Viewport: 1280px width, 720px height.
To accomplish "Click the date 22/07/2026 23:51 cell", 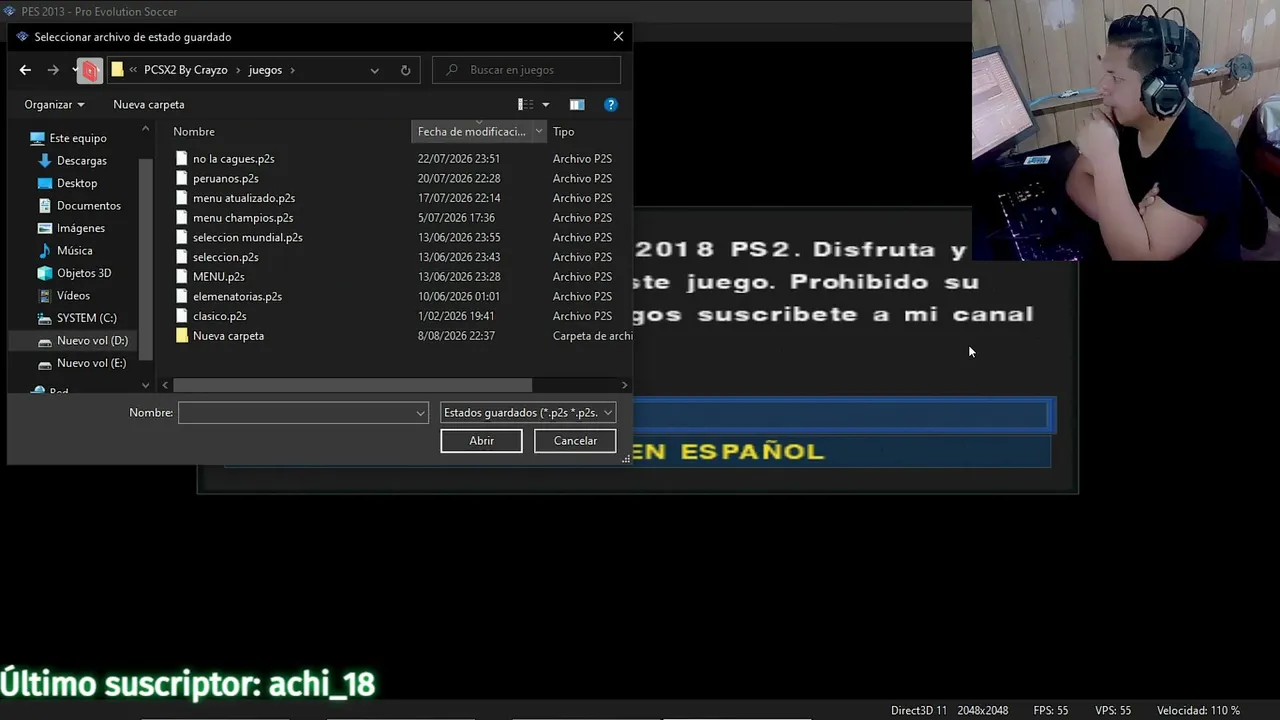I will (x=459, y=158).
